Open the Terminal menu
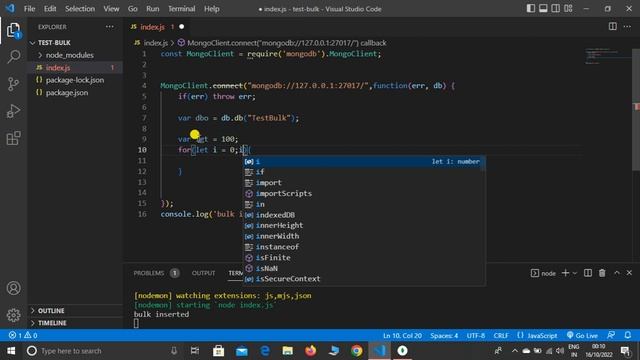The width and height of the screenshot is (640, 360). [x=182, y=9]
